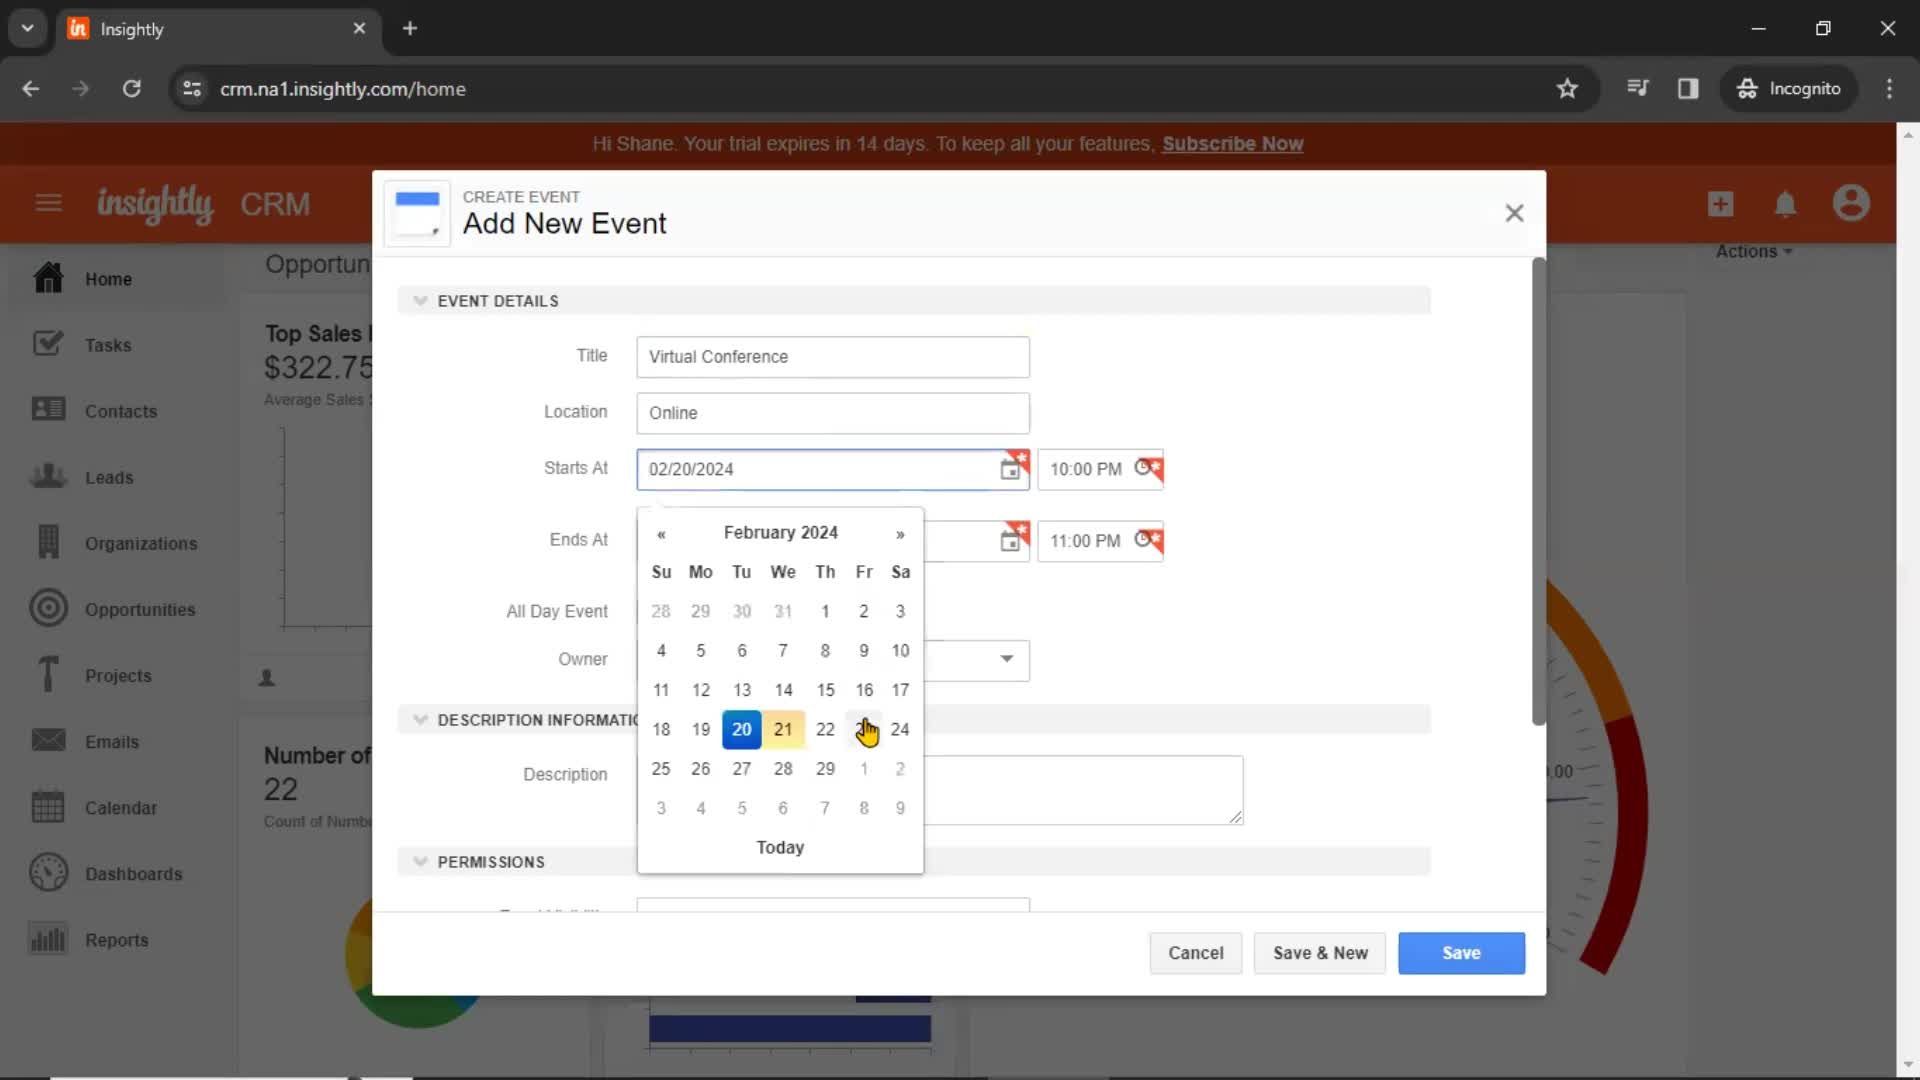Click Save & New button
1920x1080 pixels.
tap(1320, 952)
